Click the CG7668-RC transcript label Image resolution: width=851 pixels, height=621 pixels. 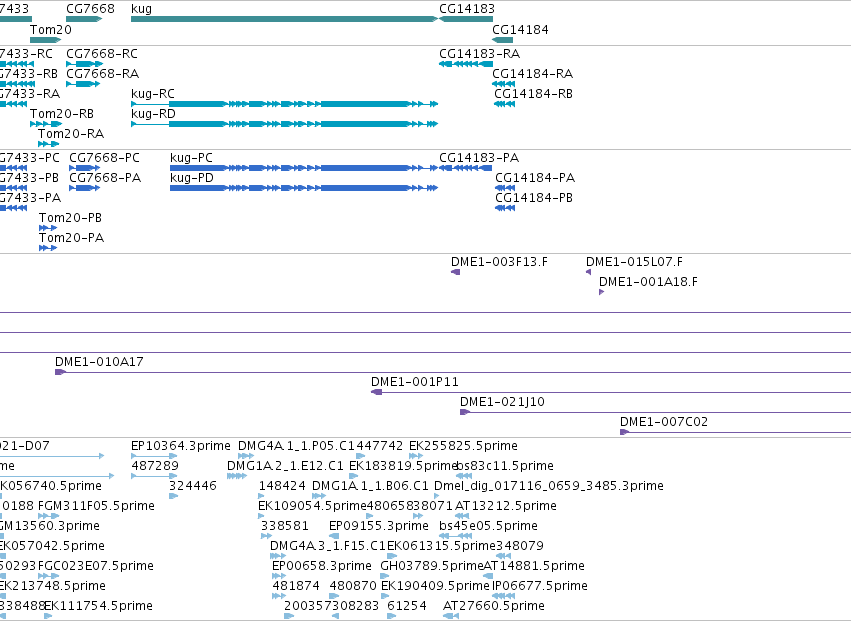point(102,54)
